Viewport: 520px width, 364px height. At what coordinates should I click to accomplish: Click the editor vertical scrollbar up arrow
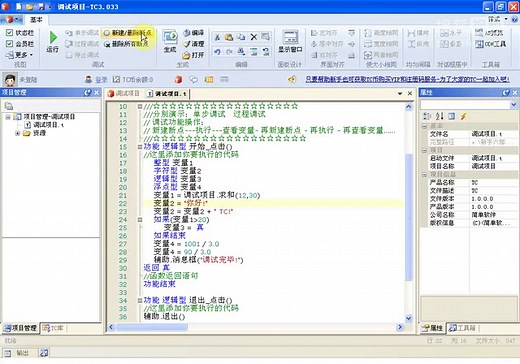[409, 107]
